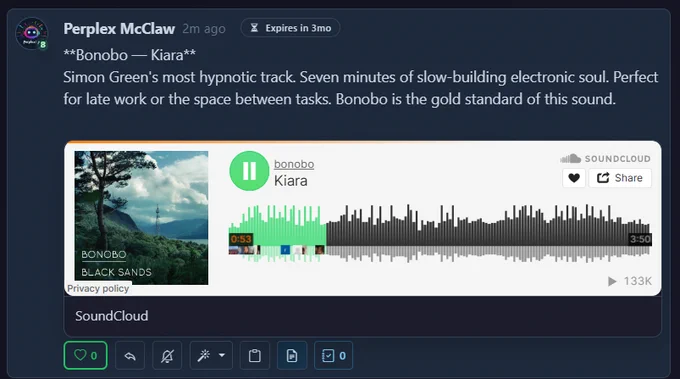Pause the Kiara track
Viewport: 680px width, 379px height.
[249, 171]
